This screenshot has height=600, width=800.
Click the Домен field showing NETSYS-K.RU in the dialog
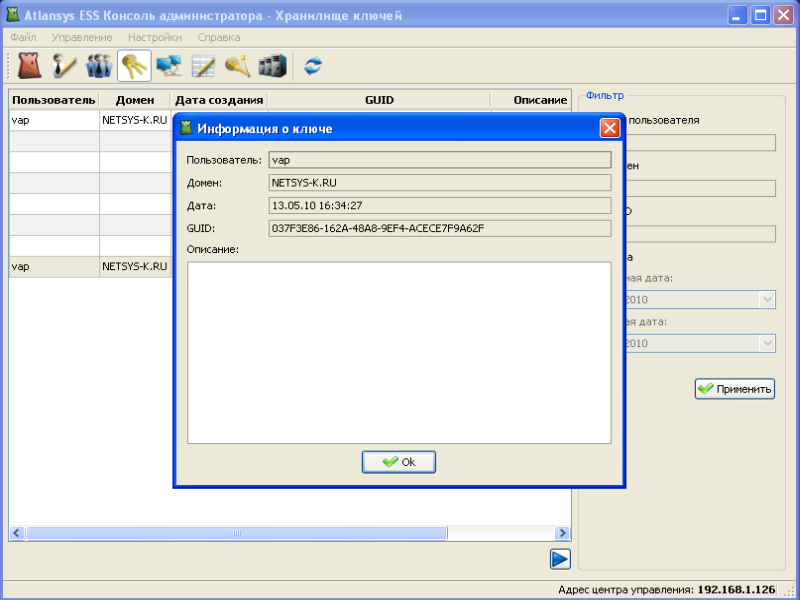point(440,183)
